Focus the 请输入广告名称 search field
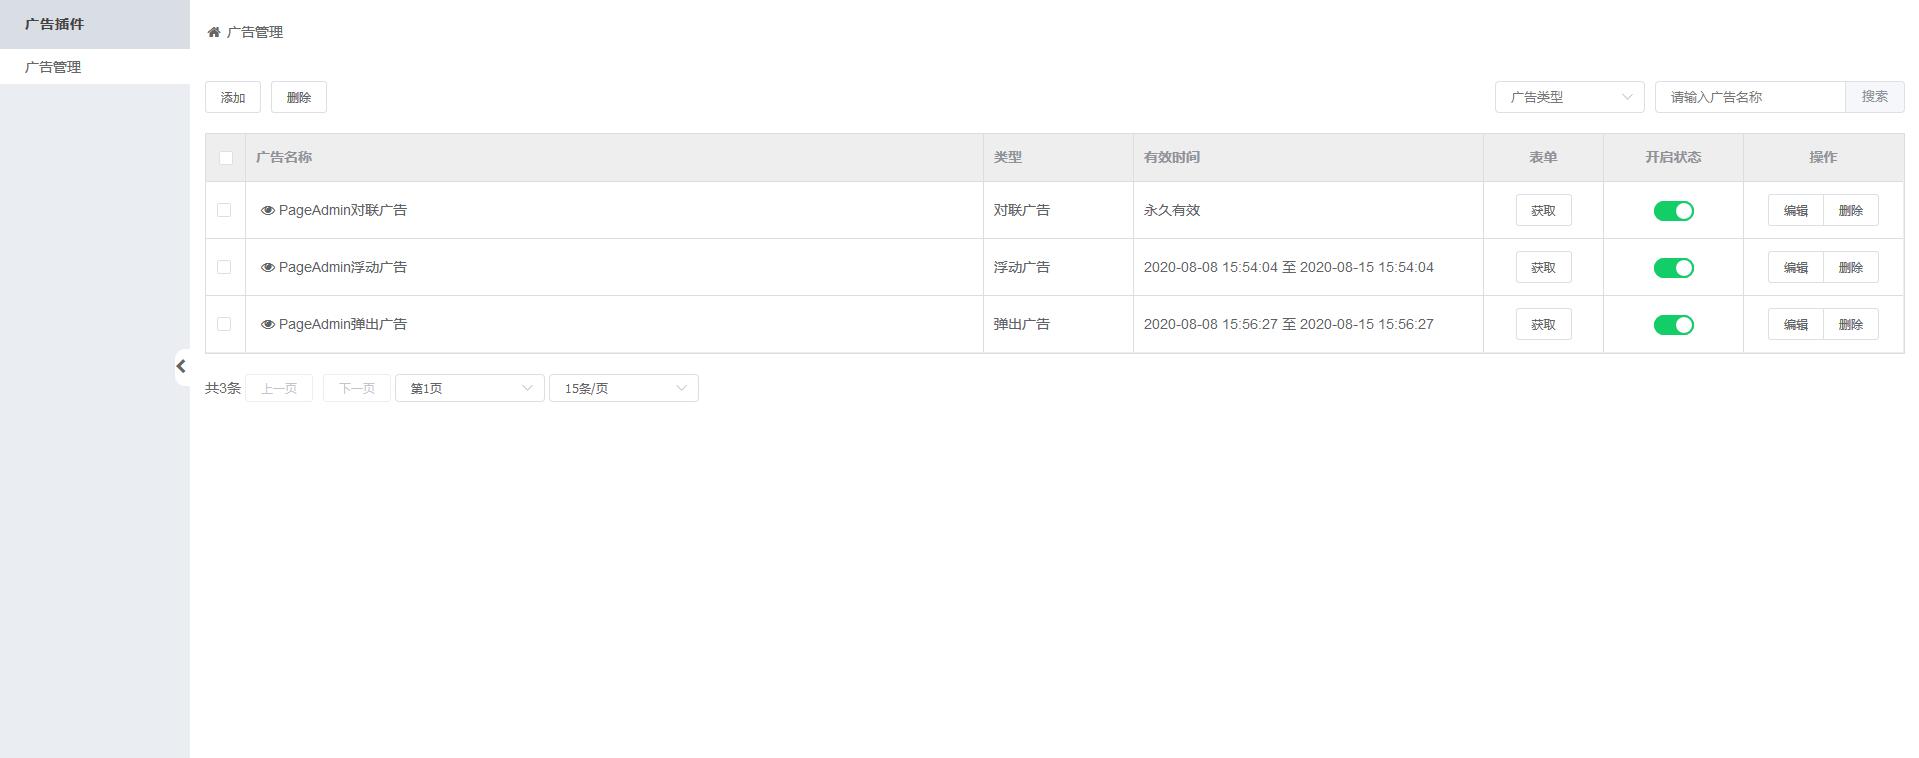 [1750, 97]
